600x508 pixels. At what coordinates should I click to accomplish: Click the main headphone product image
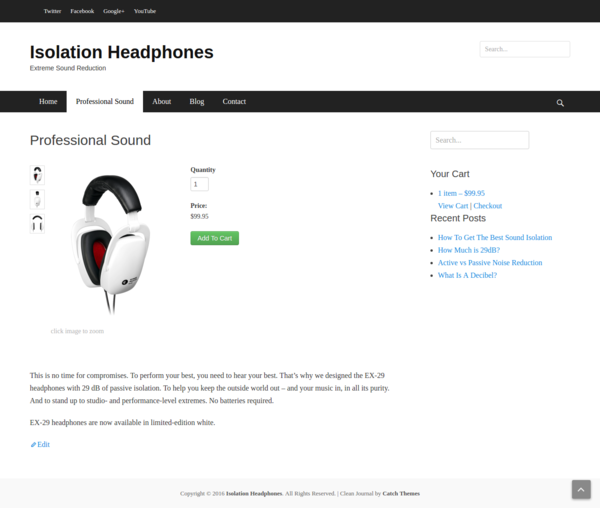[111, 245]
